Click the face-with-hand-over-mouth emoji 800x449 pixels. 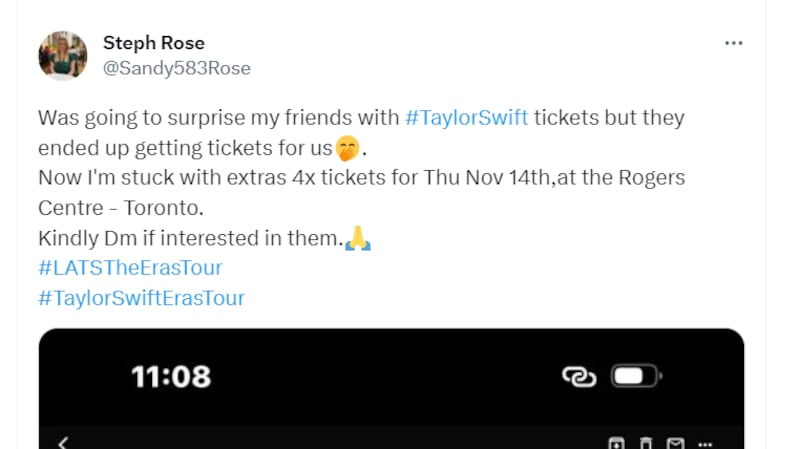[347, 150]
